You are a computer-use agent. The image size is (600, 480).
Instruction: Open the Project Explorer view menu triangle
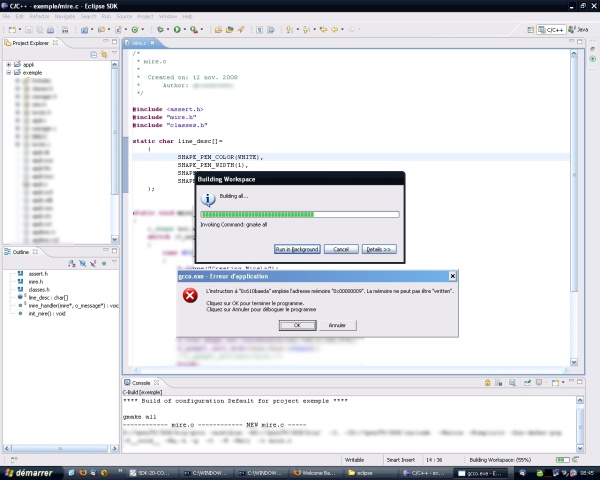114,53
